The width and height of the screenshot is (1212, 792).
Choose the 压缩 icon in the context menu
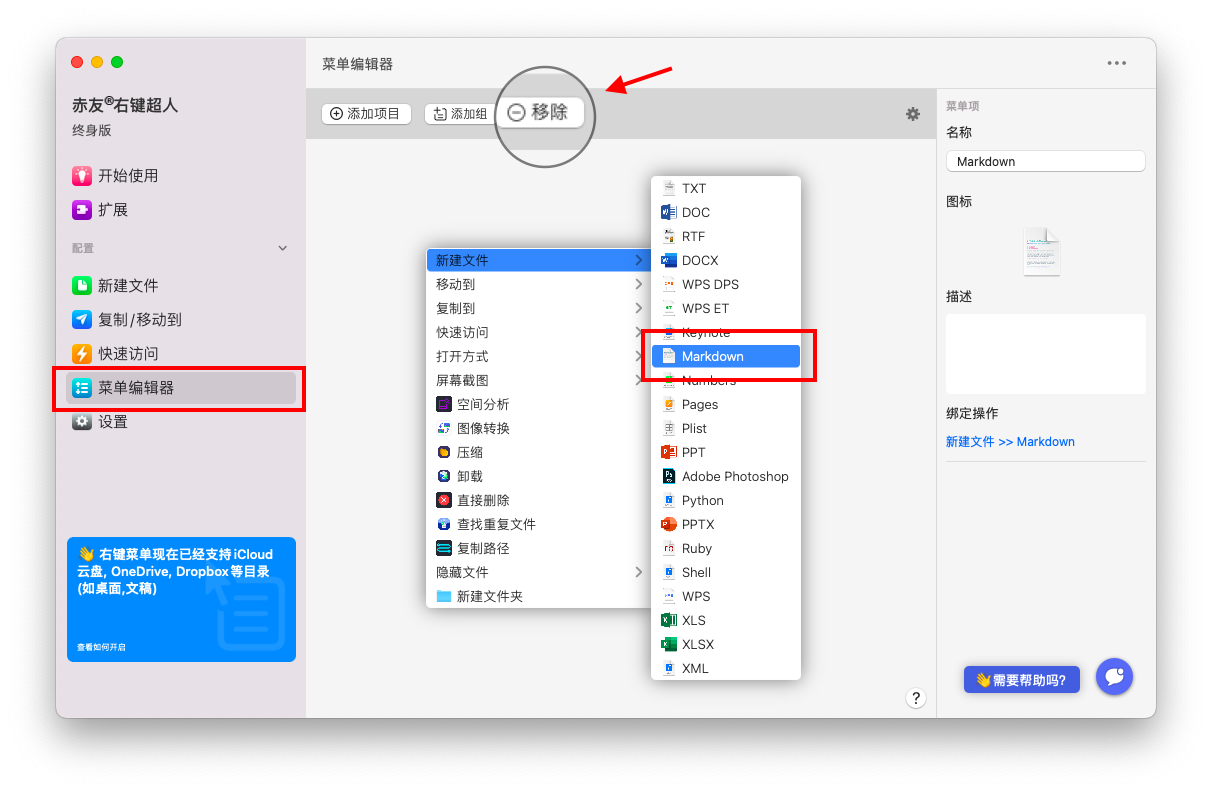pos(444,452)
